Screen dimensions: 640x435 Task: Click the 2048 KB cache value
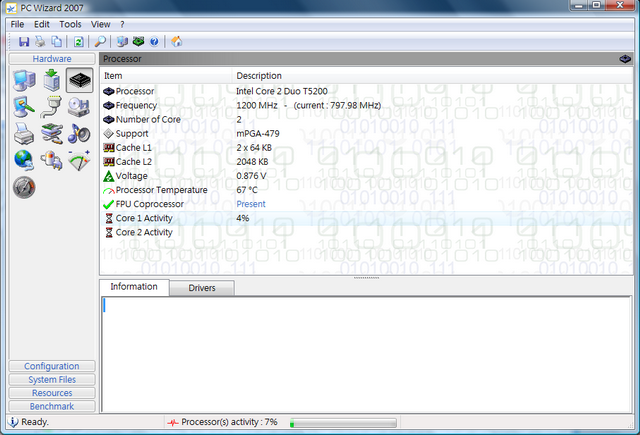coord(252,162)
